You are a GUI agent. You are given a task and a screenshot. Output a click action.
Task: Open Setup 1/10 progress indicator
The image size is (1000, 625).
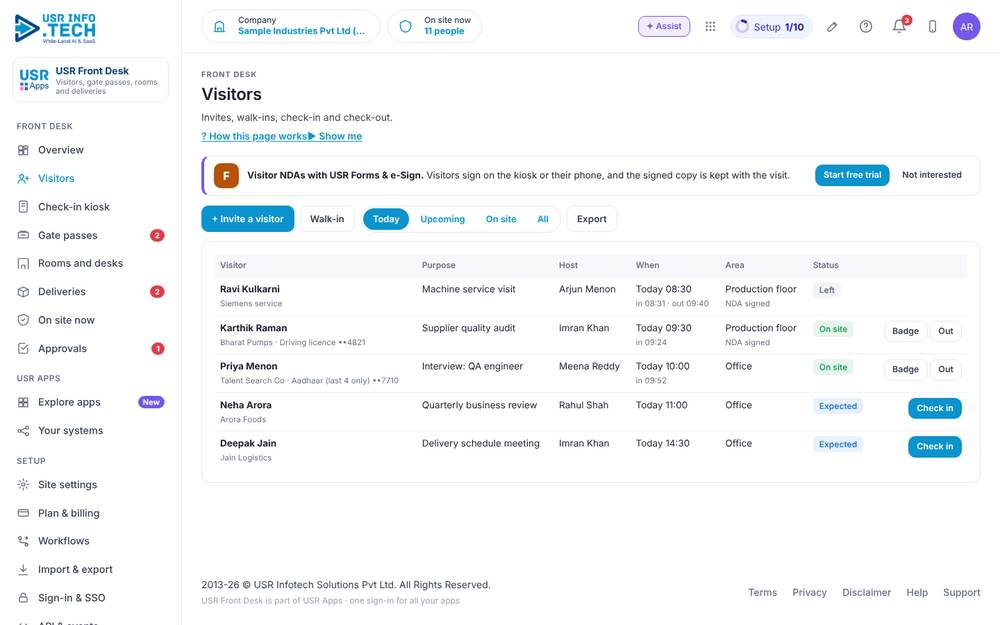click(771, 27)
